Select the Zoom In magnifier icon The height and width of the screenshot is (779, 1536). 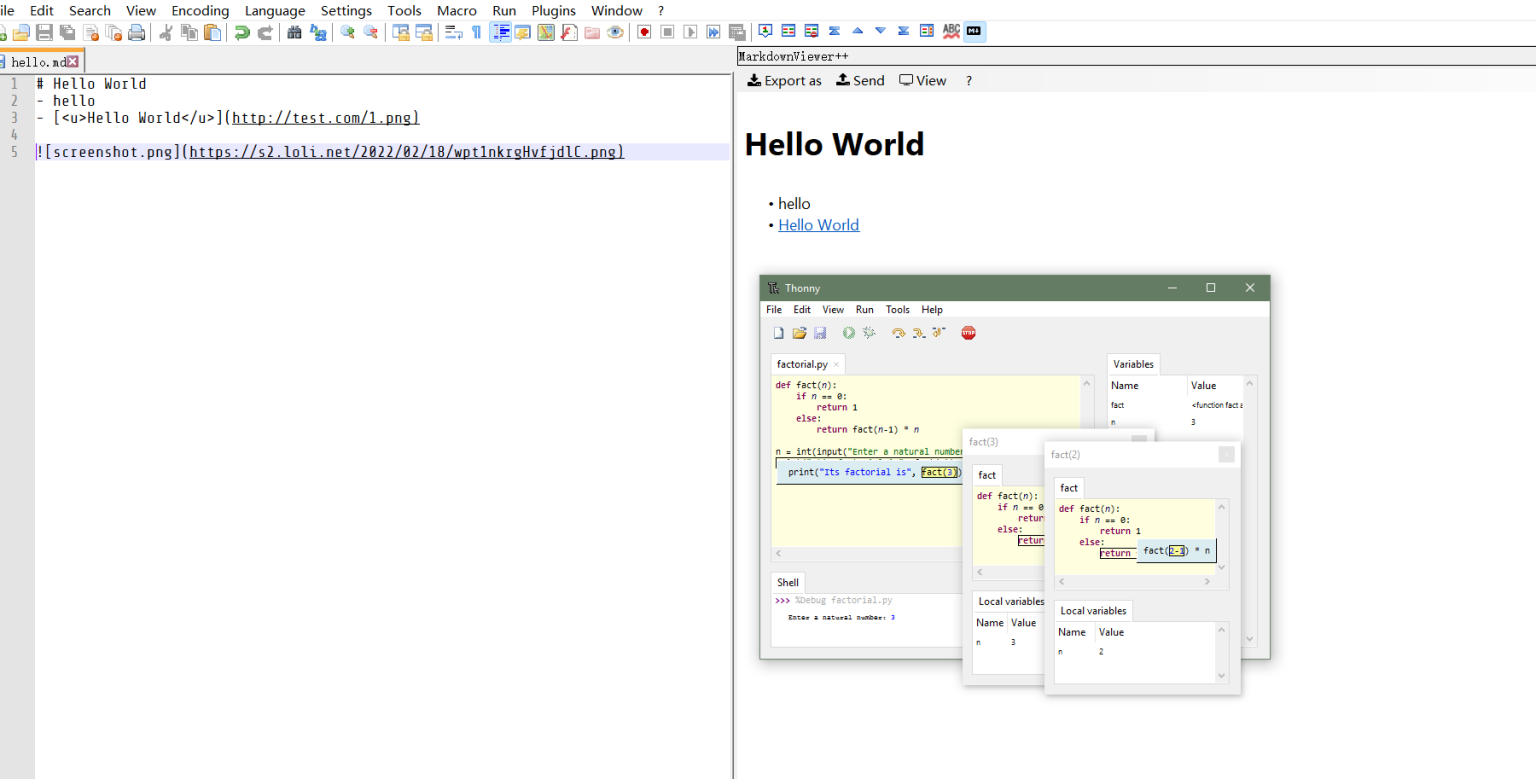point(347,31)
